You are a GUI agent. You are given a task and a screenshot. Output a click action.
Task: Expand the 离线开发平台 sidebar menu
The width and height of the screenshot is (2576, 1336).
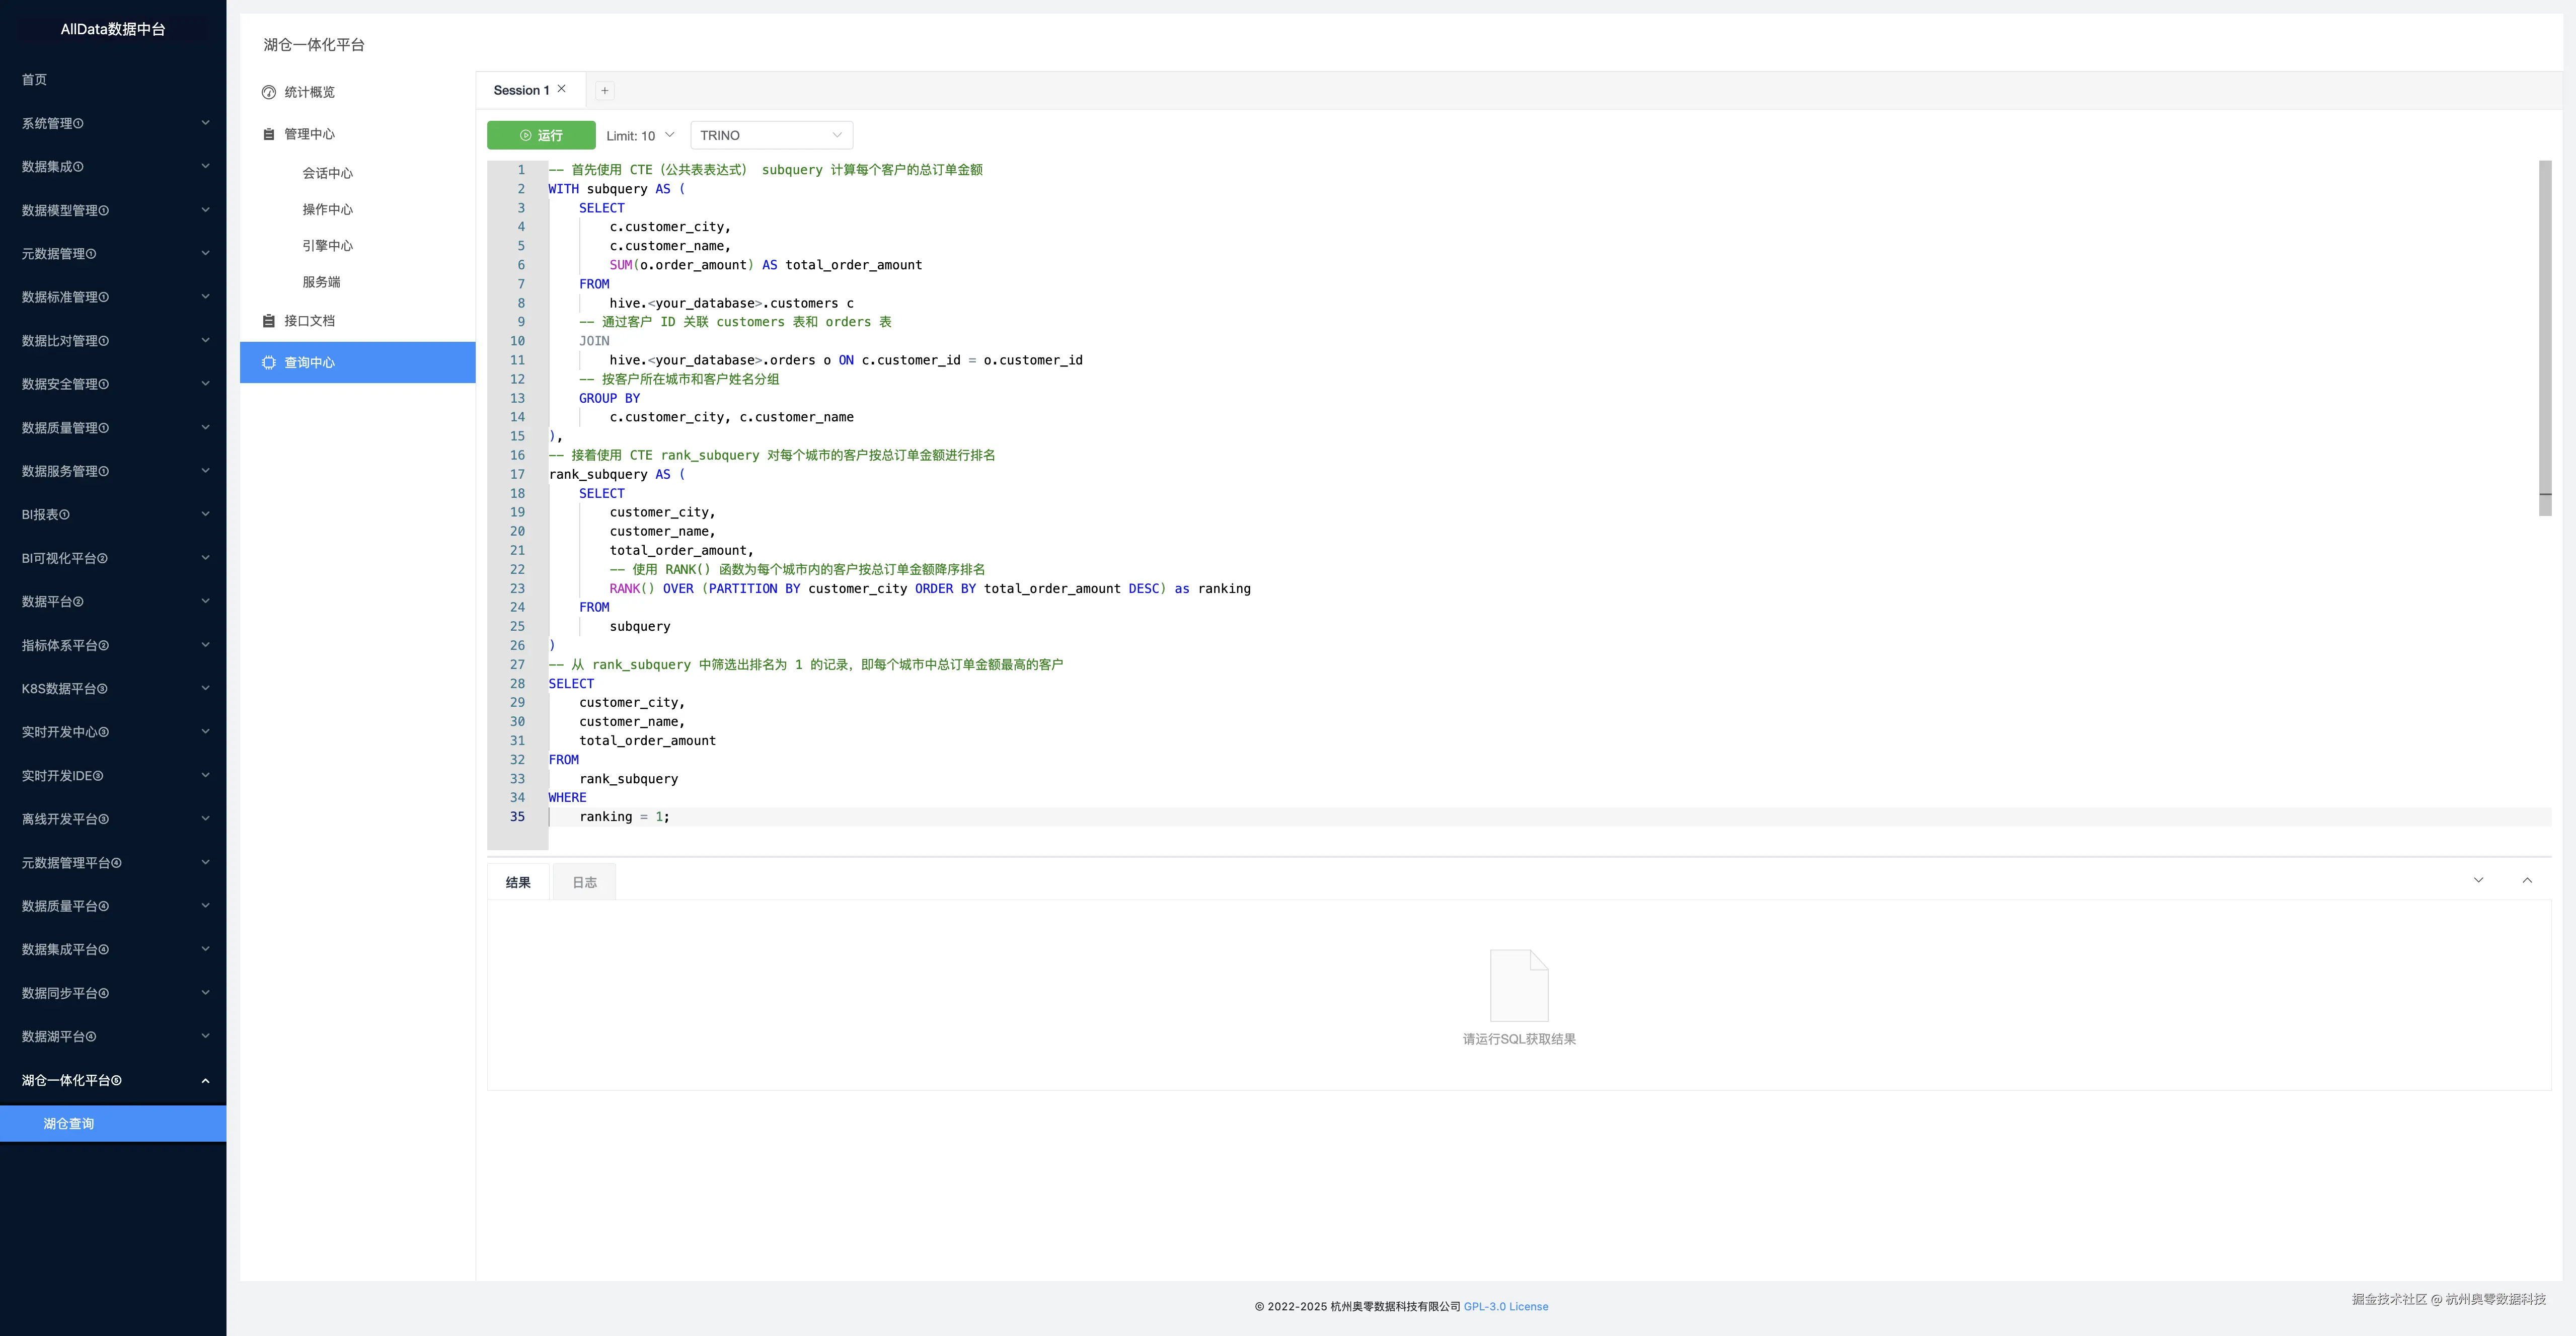(x=113, y=819)
